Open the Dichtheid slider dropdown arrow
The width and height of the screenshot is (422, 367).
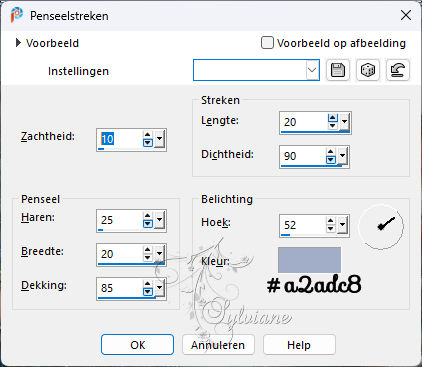pyautogui.click(x=342, y=156)
